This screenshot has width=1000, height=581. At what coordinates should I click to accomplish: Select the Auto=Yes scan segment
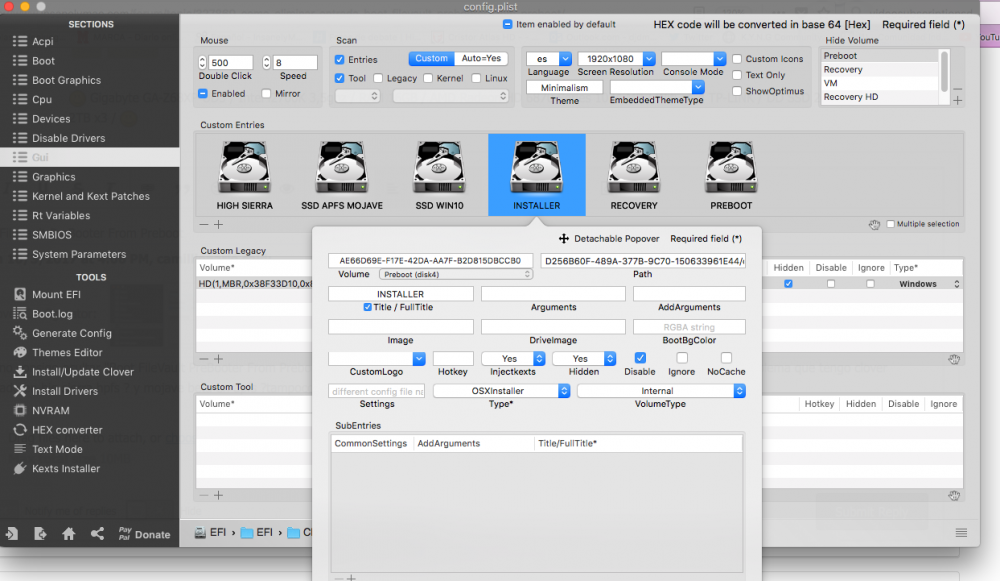(482, 58)
